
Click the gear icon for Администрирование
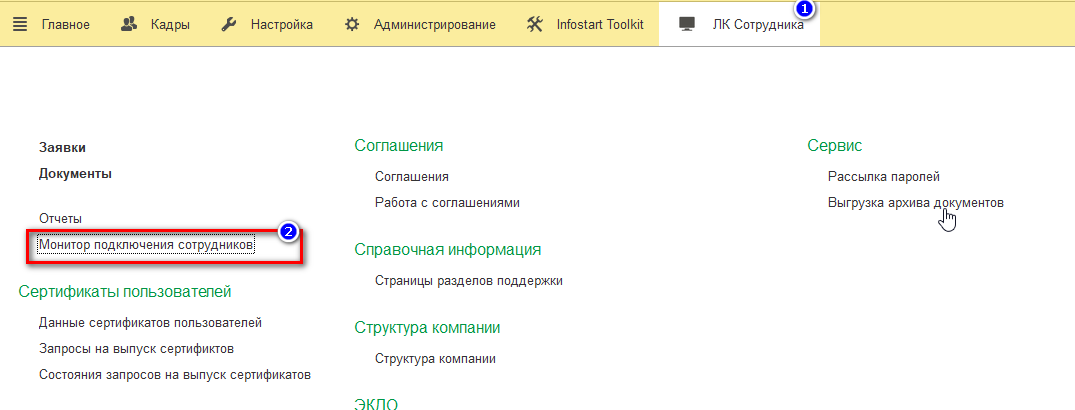point(352,25)
